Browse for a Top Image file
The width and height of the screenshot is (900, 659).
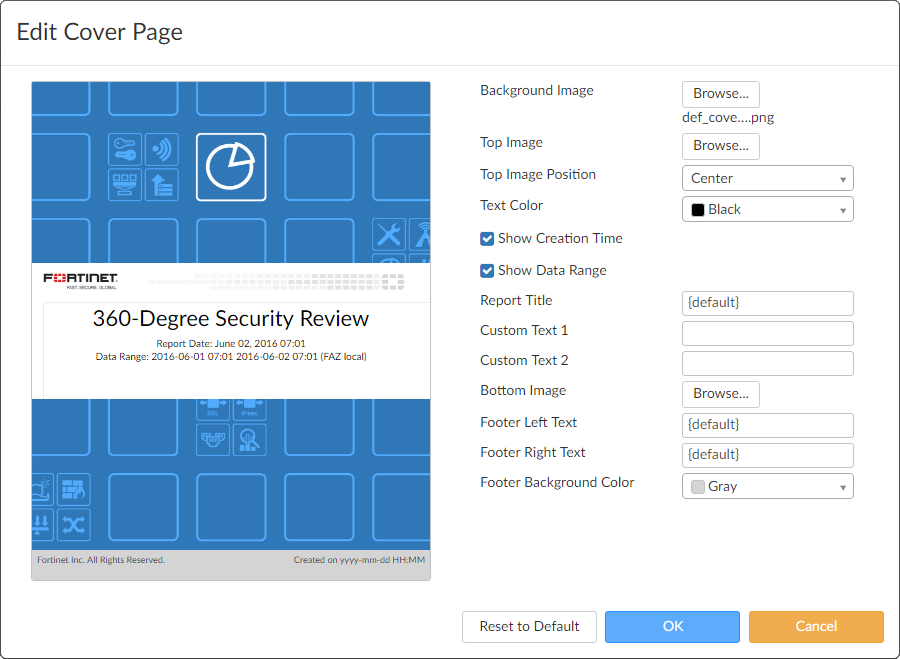(x=720, y=146)
